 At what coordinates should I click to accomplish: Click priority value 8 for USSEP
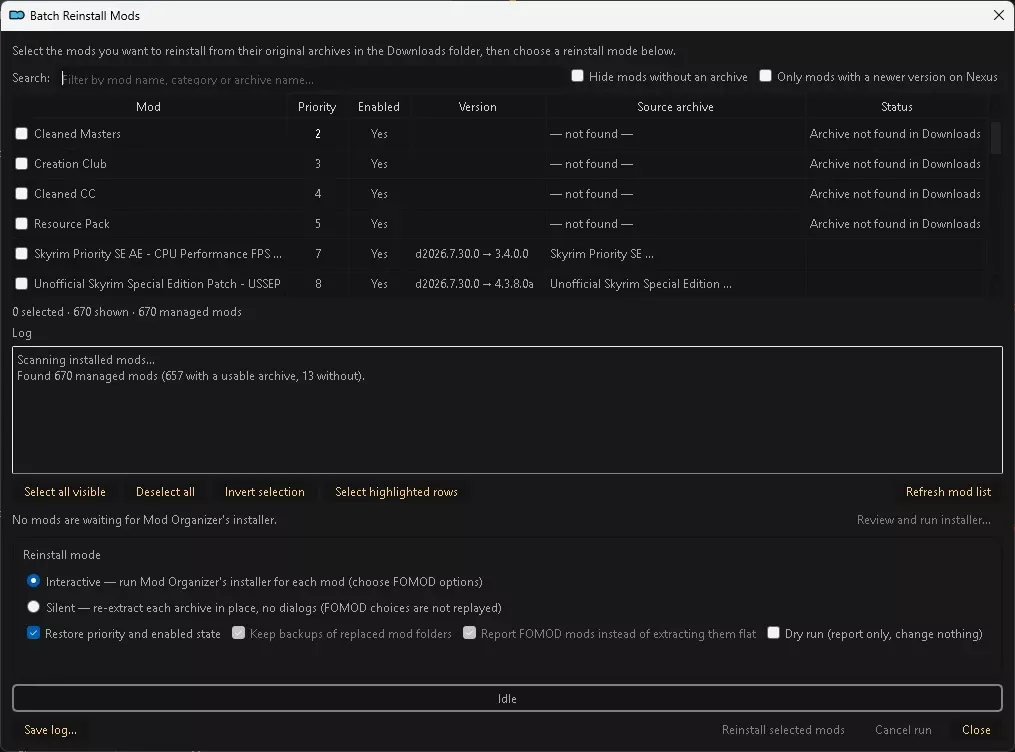[x=318, y=283]
